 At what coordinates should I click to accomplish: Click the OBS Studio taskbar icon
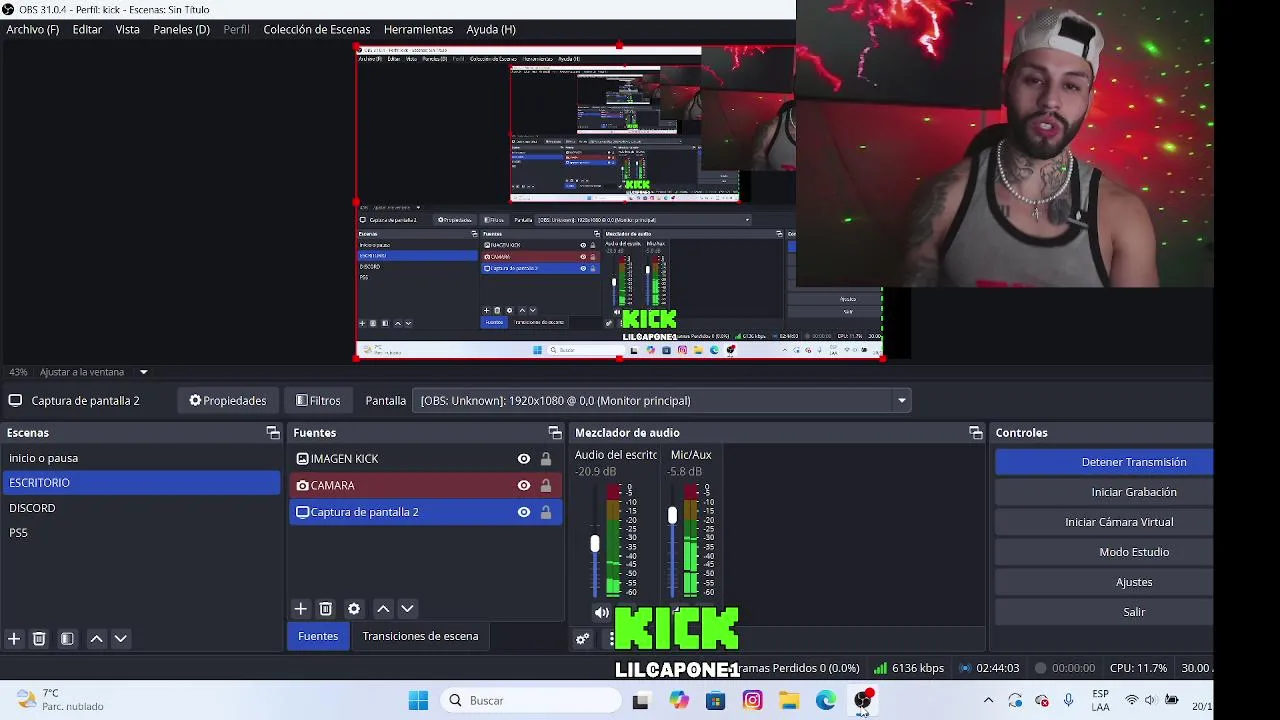(x=863, y=701)
